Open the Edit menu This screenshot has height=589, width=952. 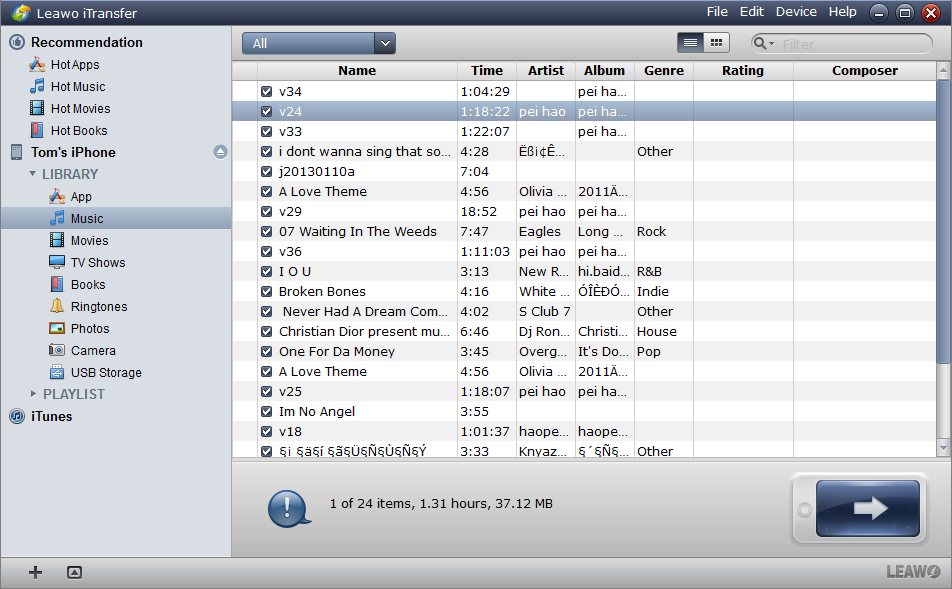752,12
